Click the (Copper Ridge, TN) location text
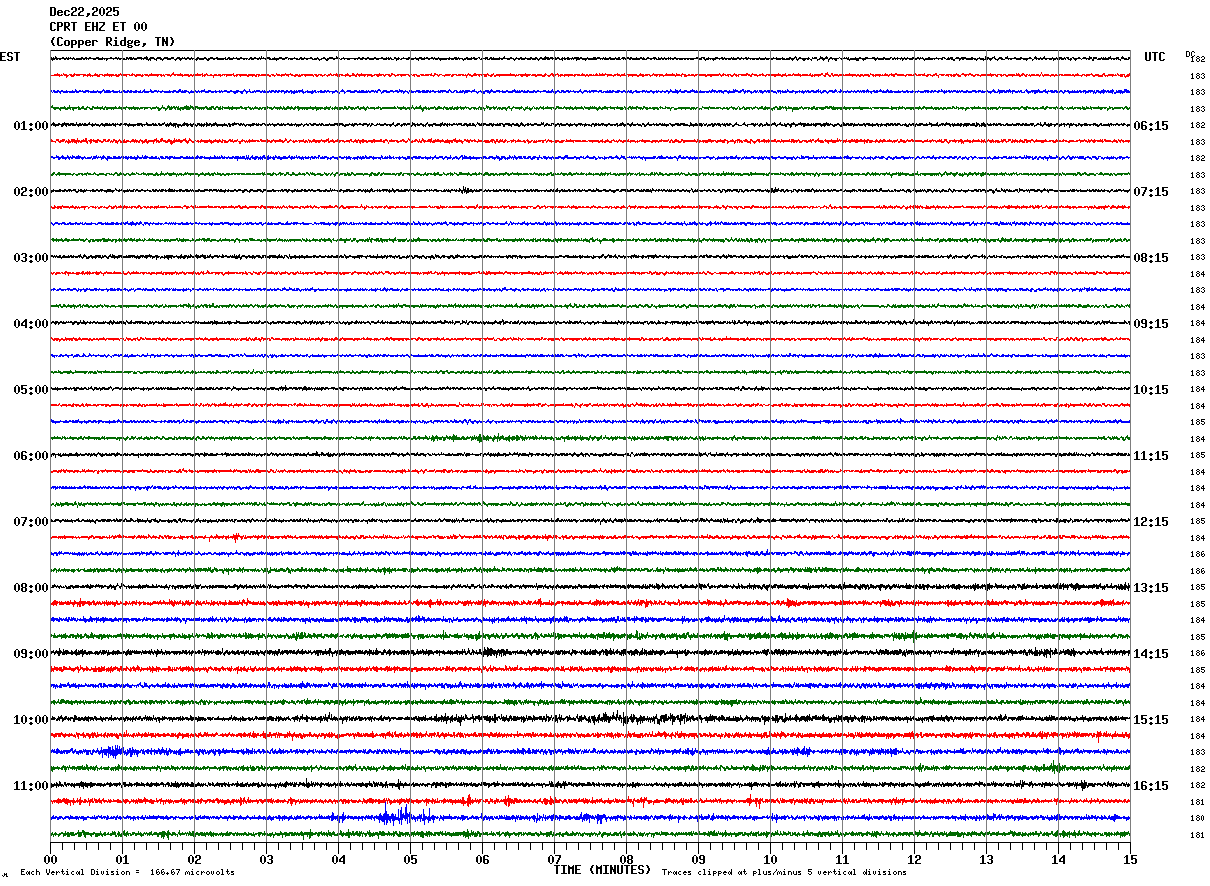The height and width of the screenshot is (886, 1210). 112,42
